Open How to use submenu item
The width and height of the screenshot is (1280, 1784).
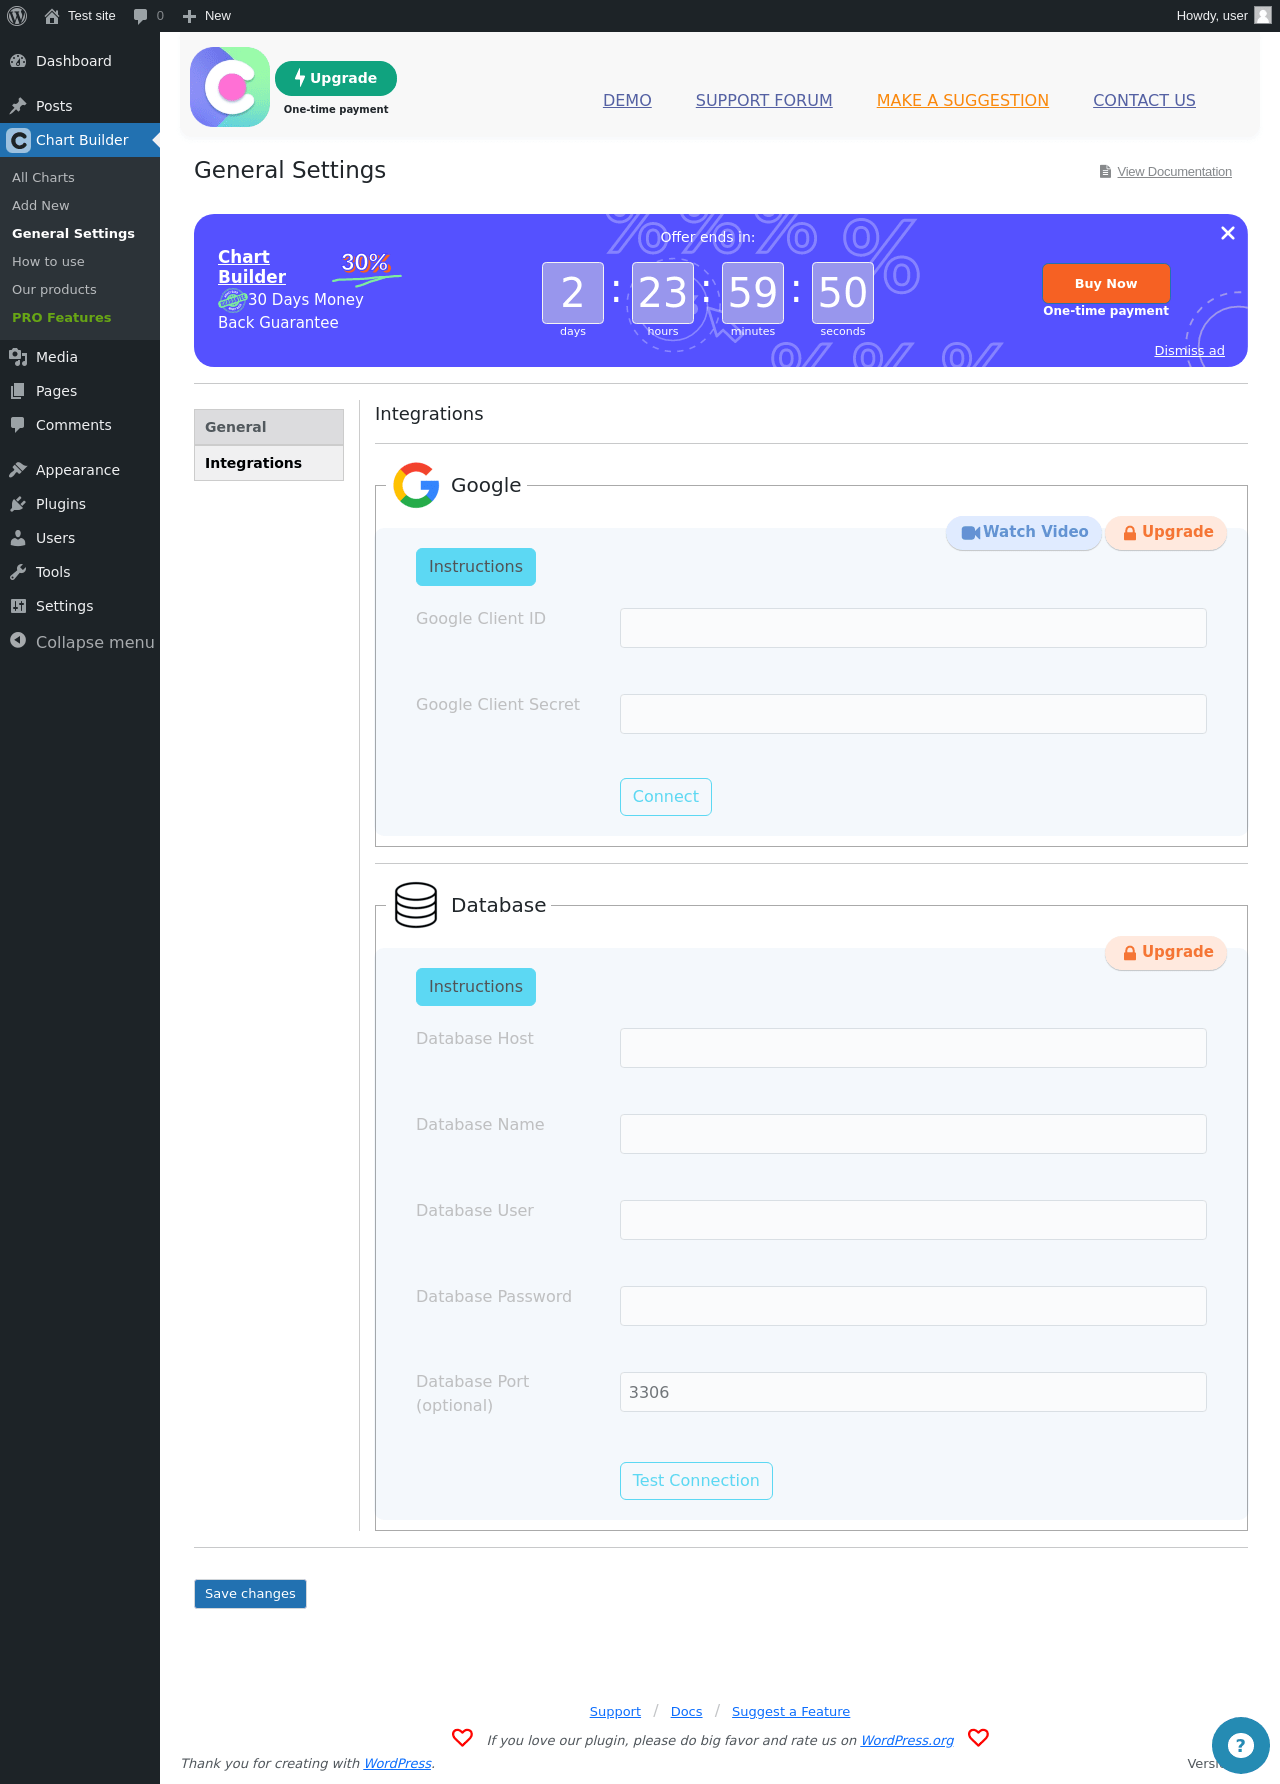point(48,261)
